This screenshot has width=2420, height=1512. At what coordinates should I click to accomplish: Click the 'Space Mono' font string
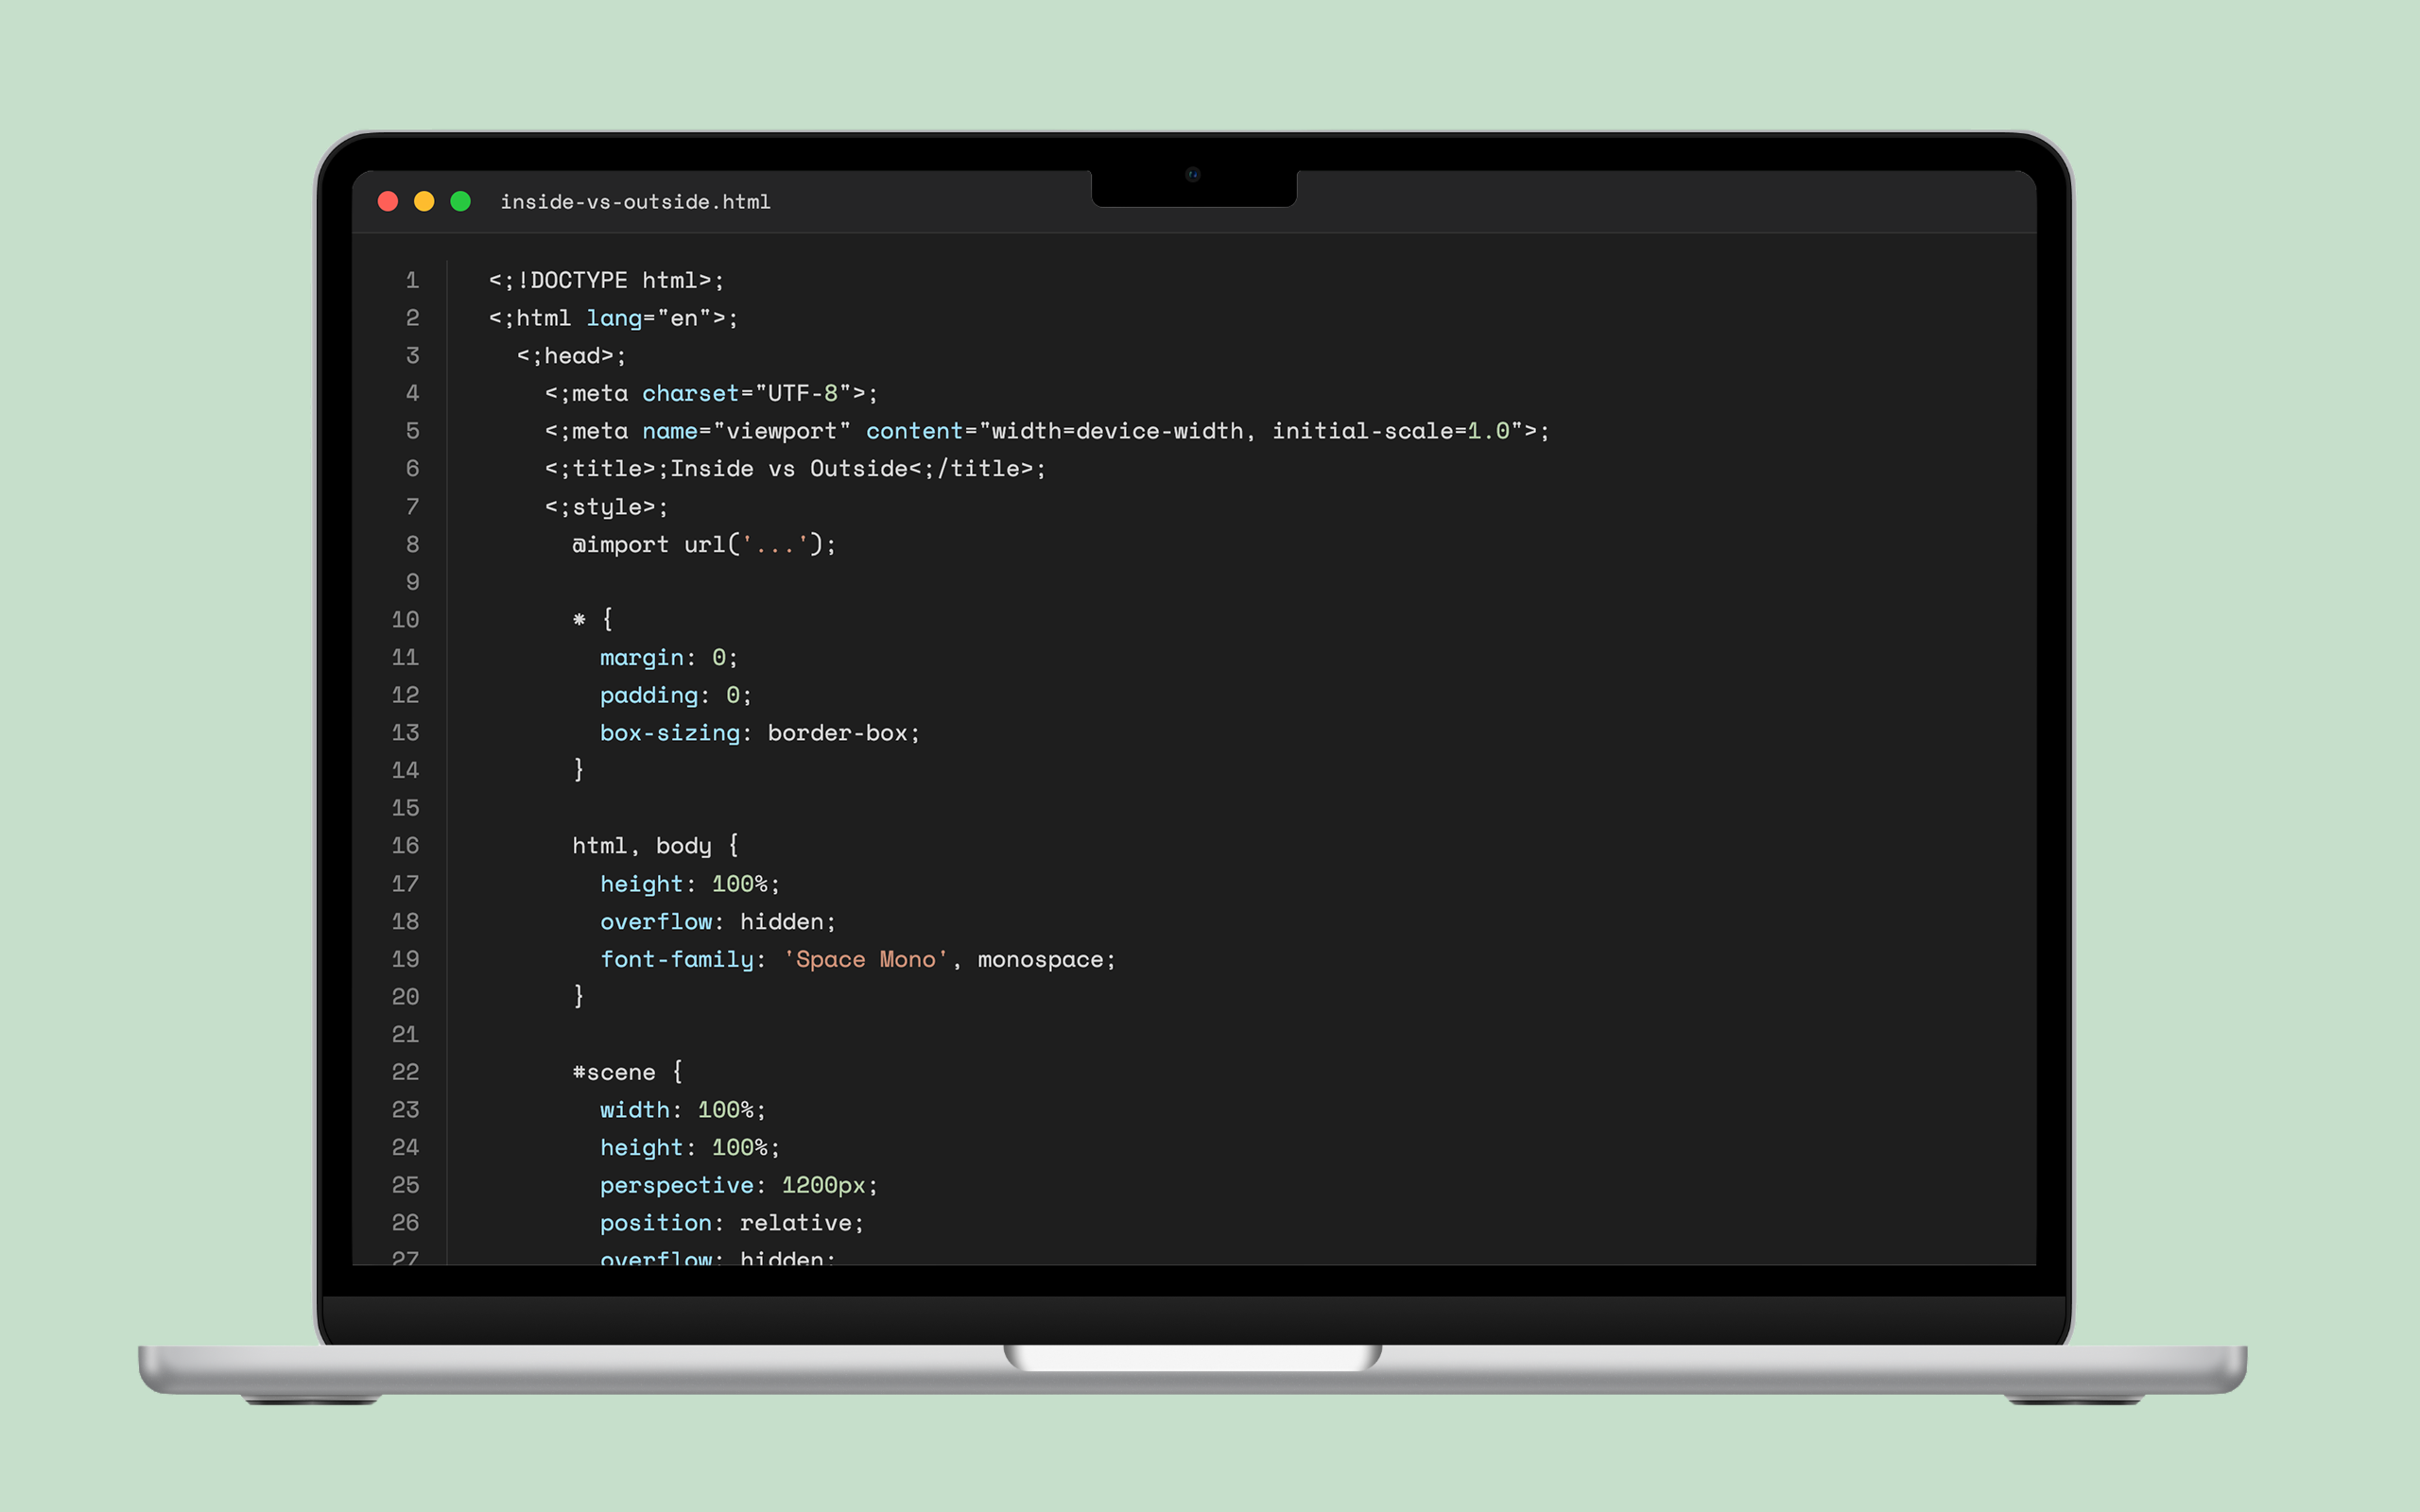coord(865,959)
